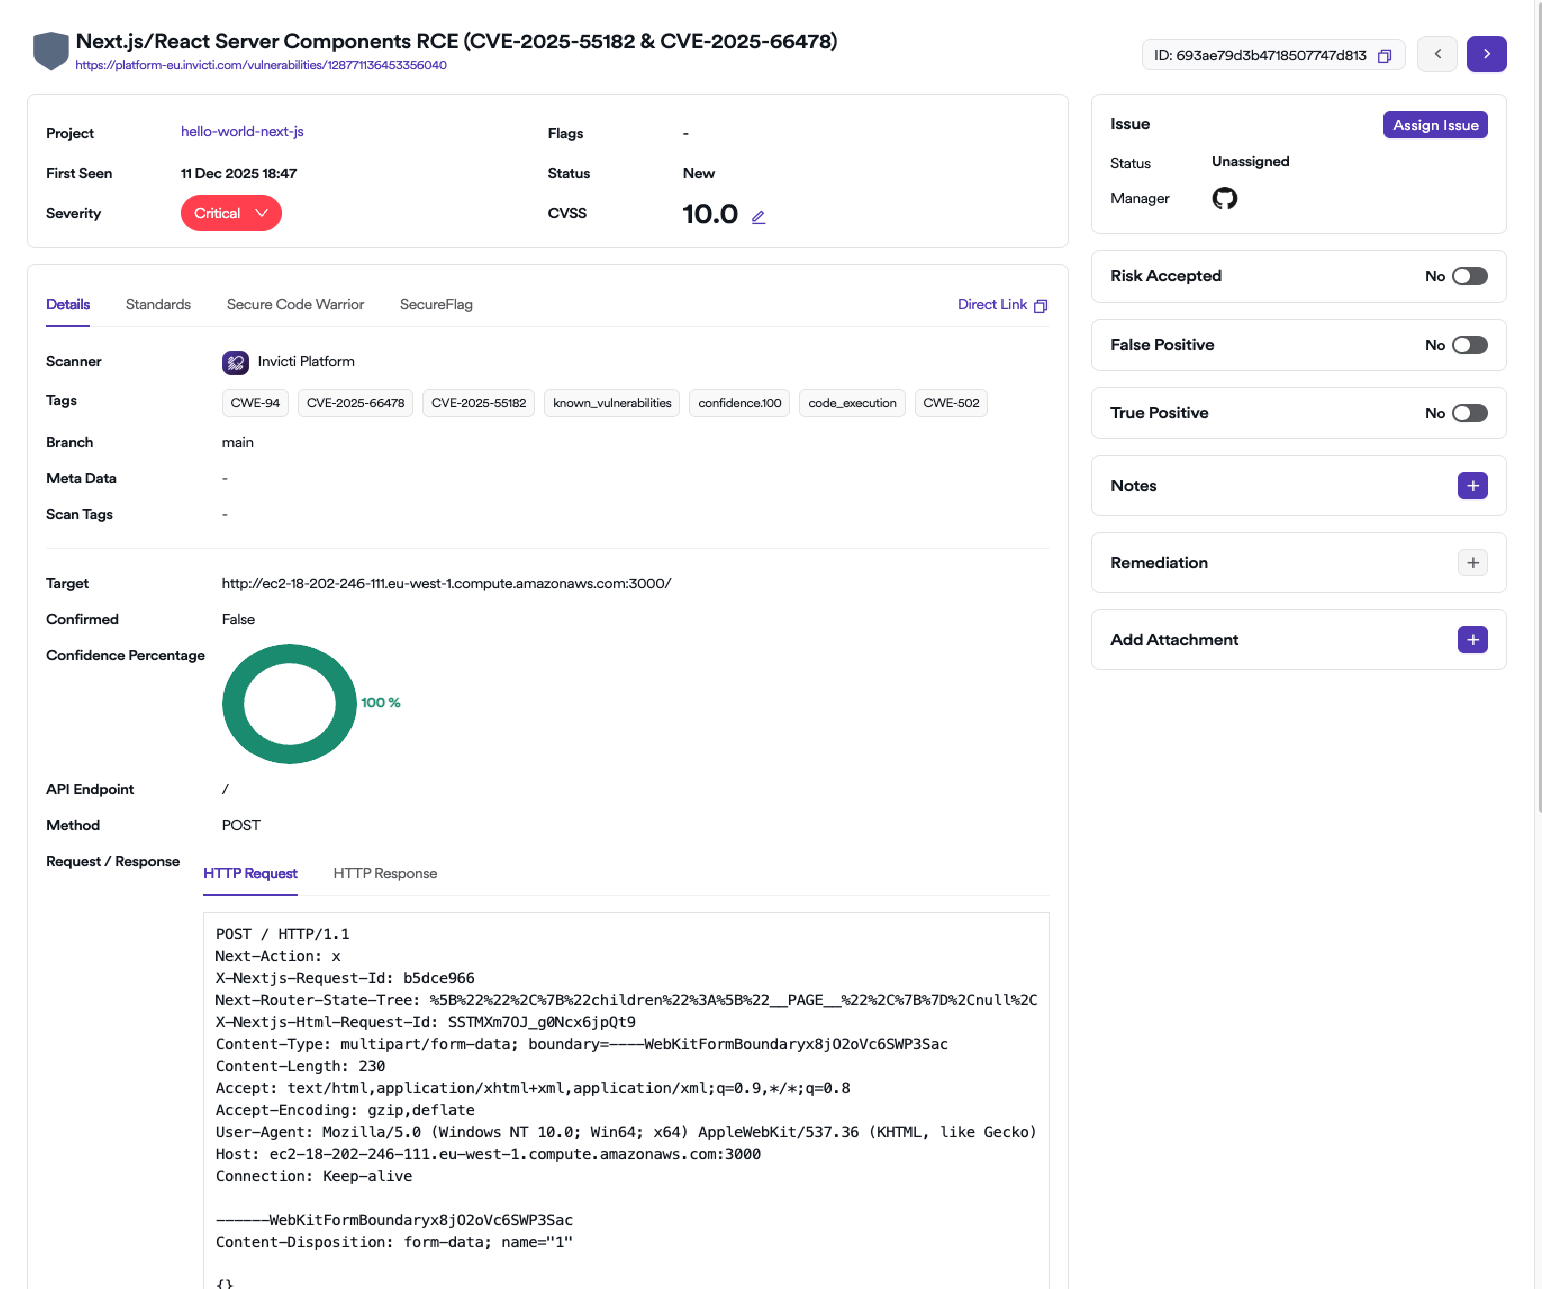Click the CWE-502 tag
1542x1289 pixels.
point(951,403)
